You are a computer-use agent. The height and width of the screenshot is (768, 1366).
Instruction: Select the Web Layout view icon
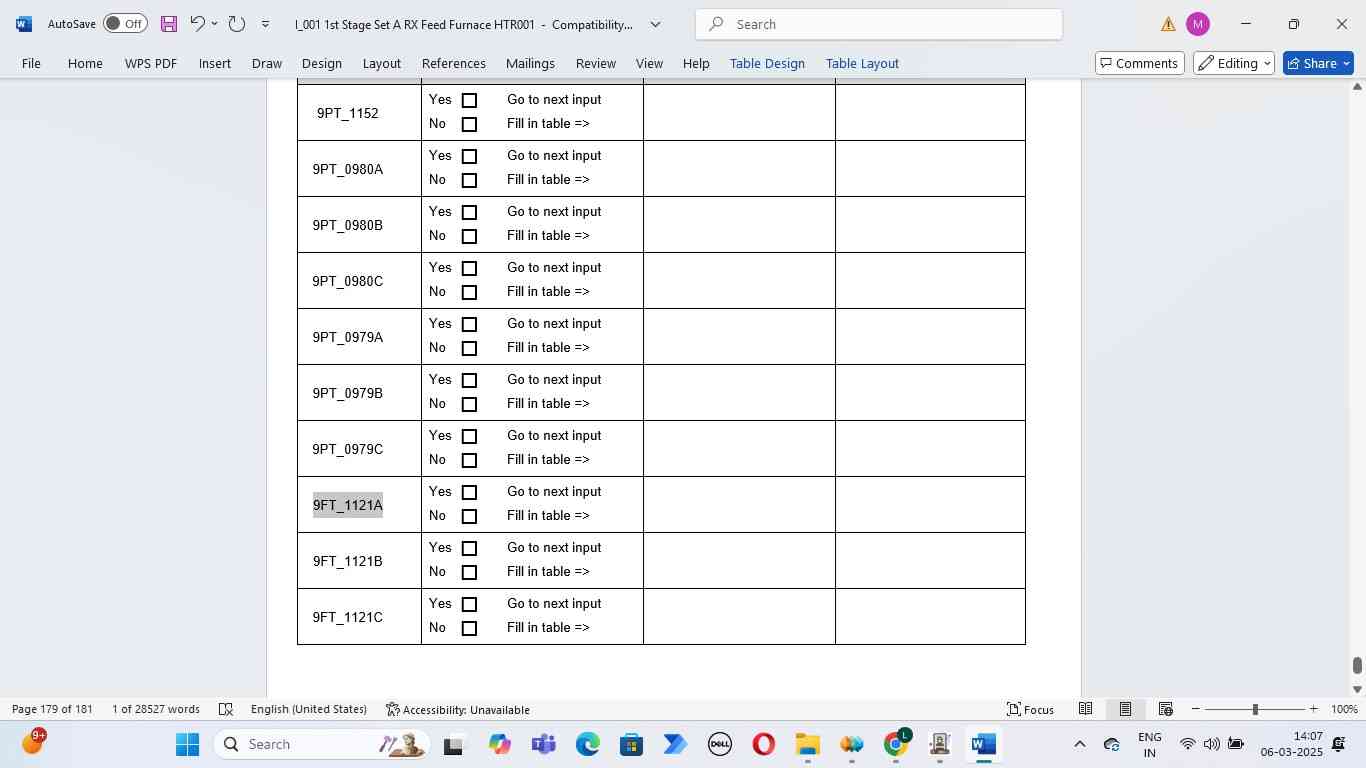pos(1165,709)
